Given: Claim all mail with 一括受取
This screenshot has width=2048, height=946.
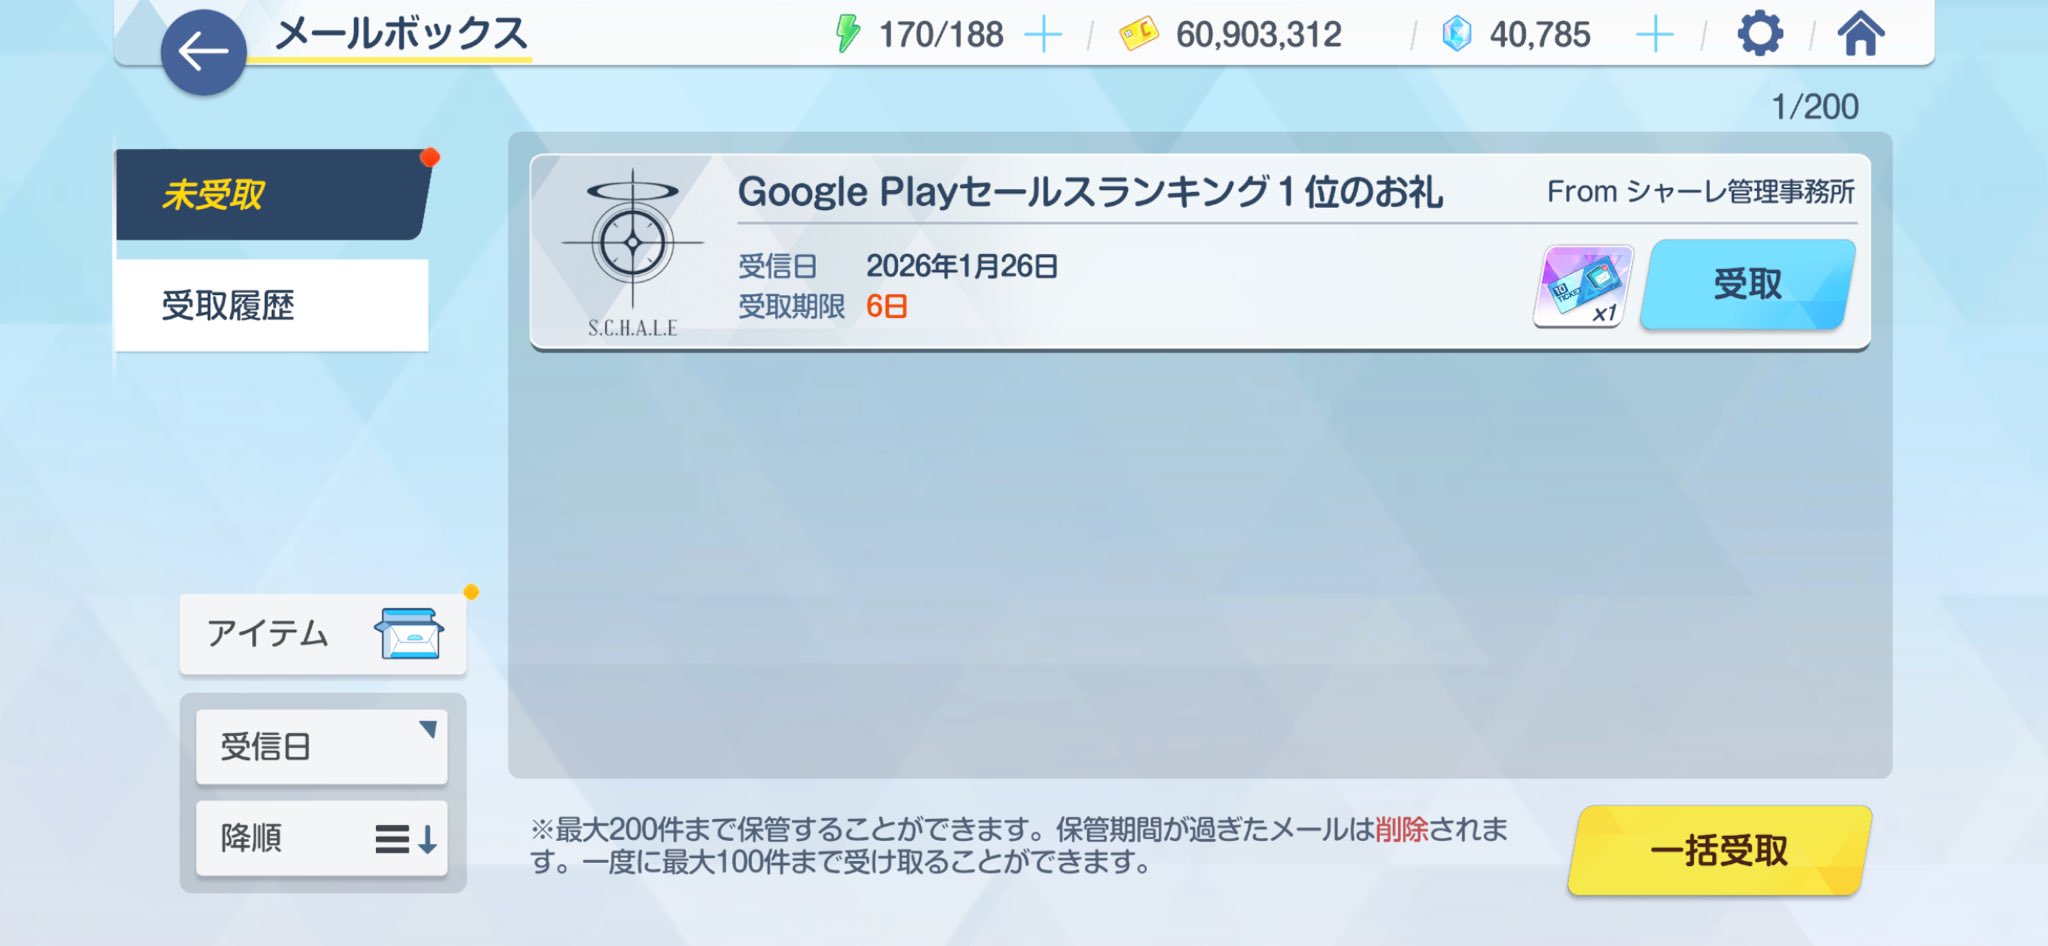Looking at the screenshot, I should (1719, 851).
